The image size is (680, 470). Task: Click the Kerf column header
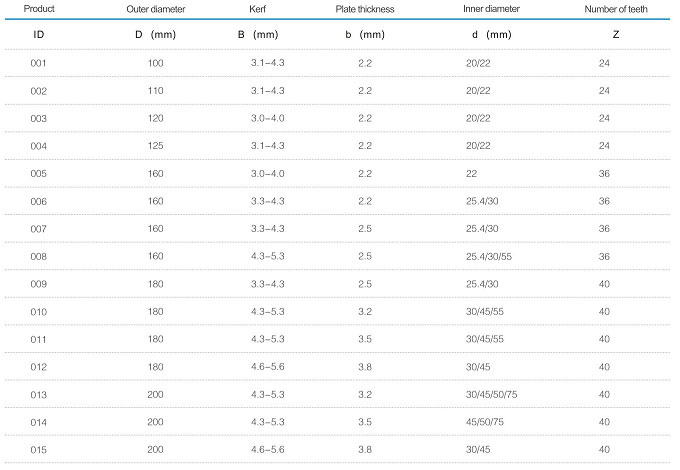pyautogui.click(x=257, y=9)
